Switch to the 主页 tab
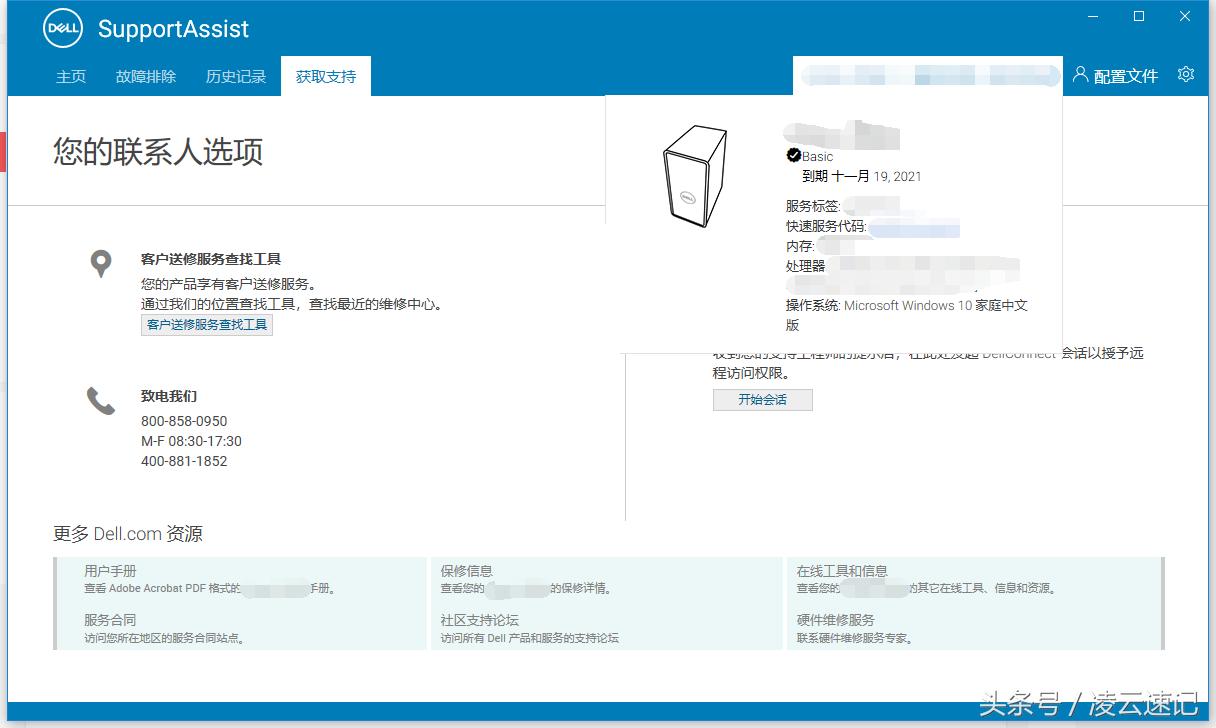Viewport: 1216px width, 728px height. point(70,76)
